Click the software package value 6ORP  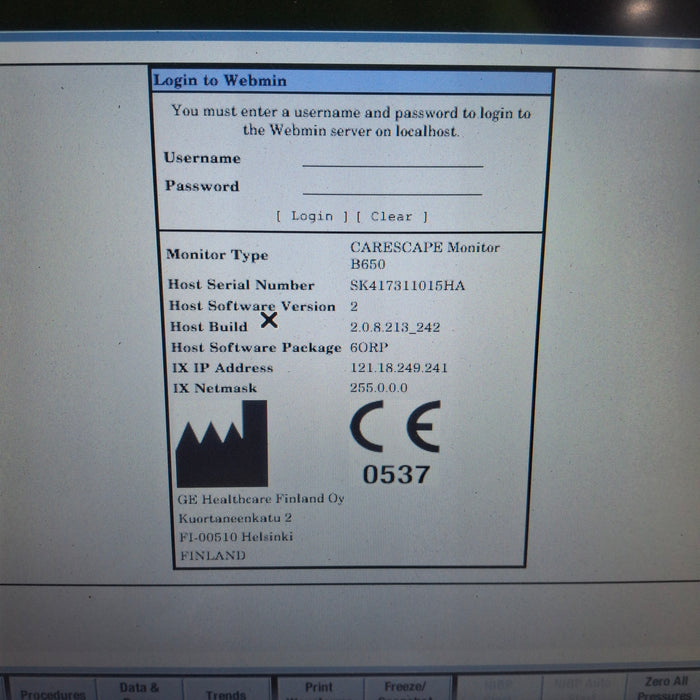pos(369,347)
